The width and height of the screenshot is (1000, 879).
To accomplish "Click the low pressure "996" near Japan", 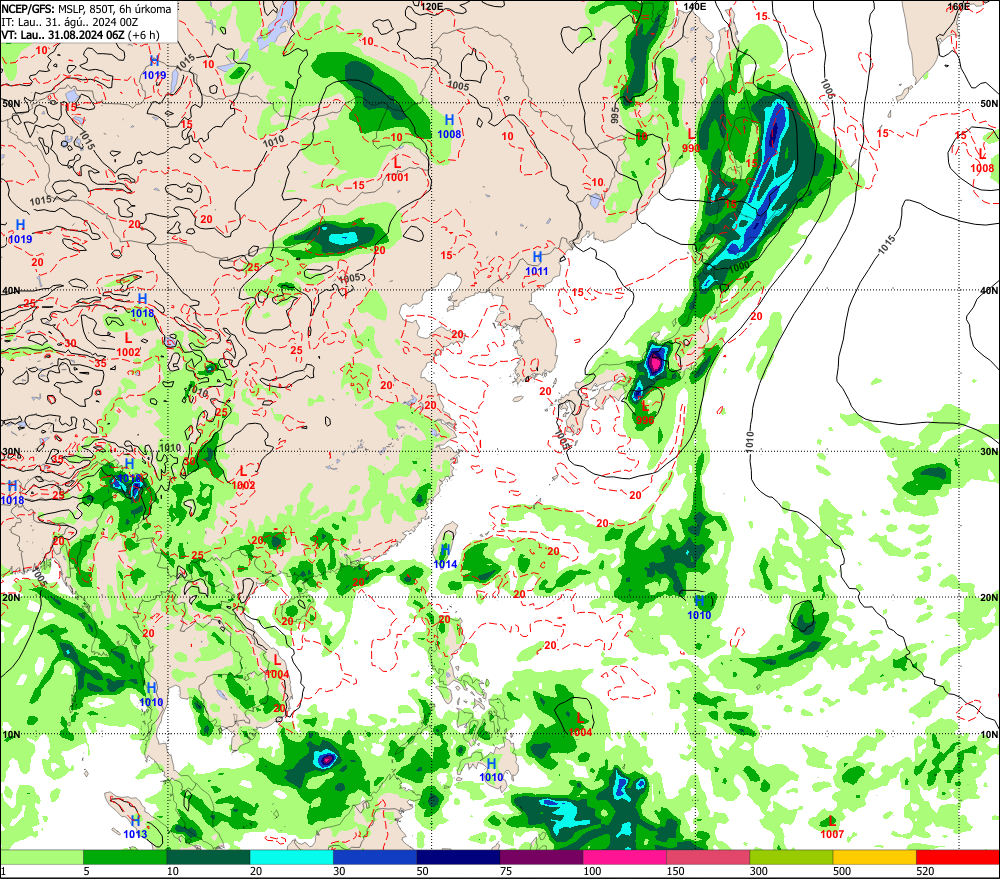I will (x=645, y=420).
